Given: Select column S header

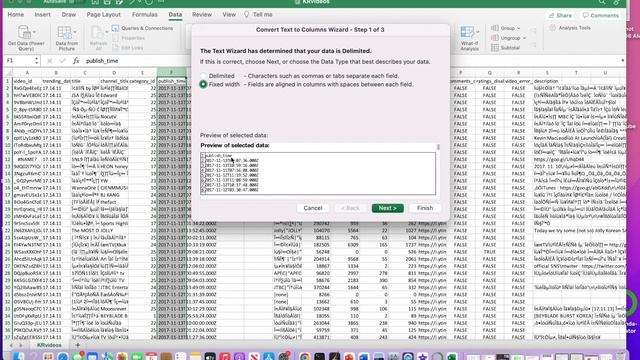Looking at the screenshot, I should pos(547,73).
